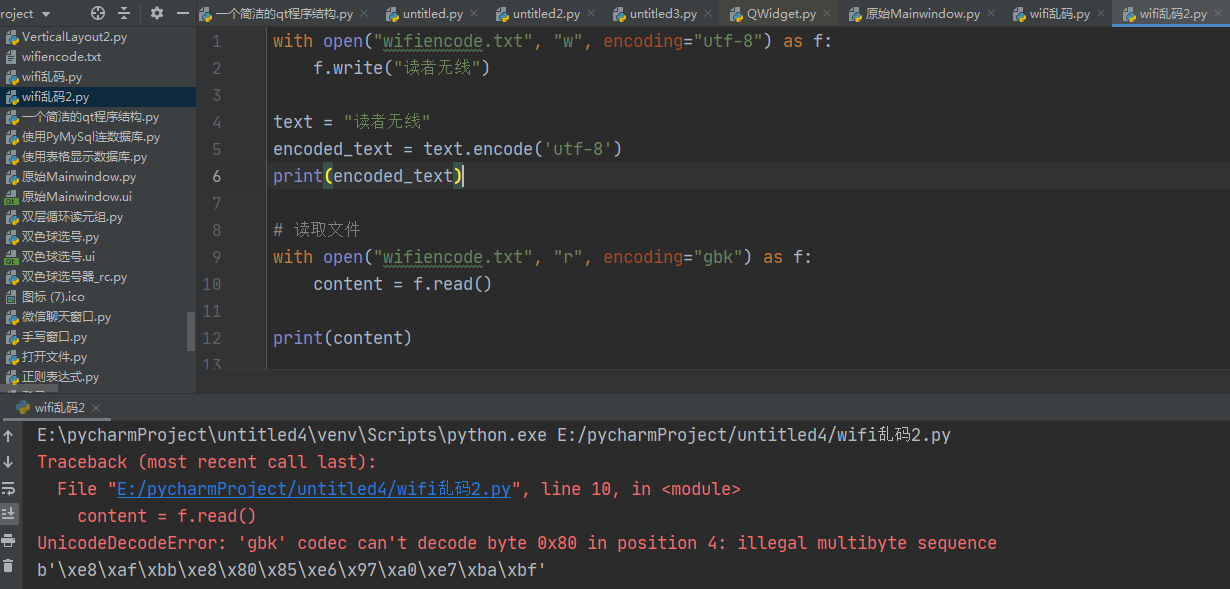The height and width of the screenshot is (589, 1230).
Task: Place cursor on print(content) line
Action: click(x=342, y=338)
